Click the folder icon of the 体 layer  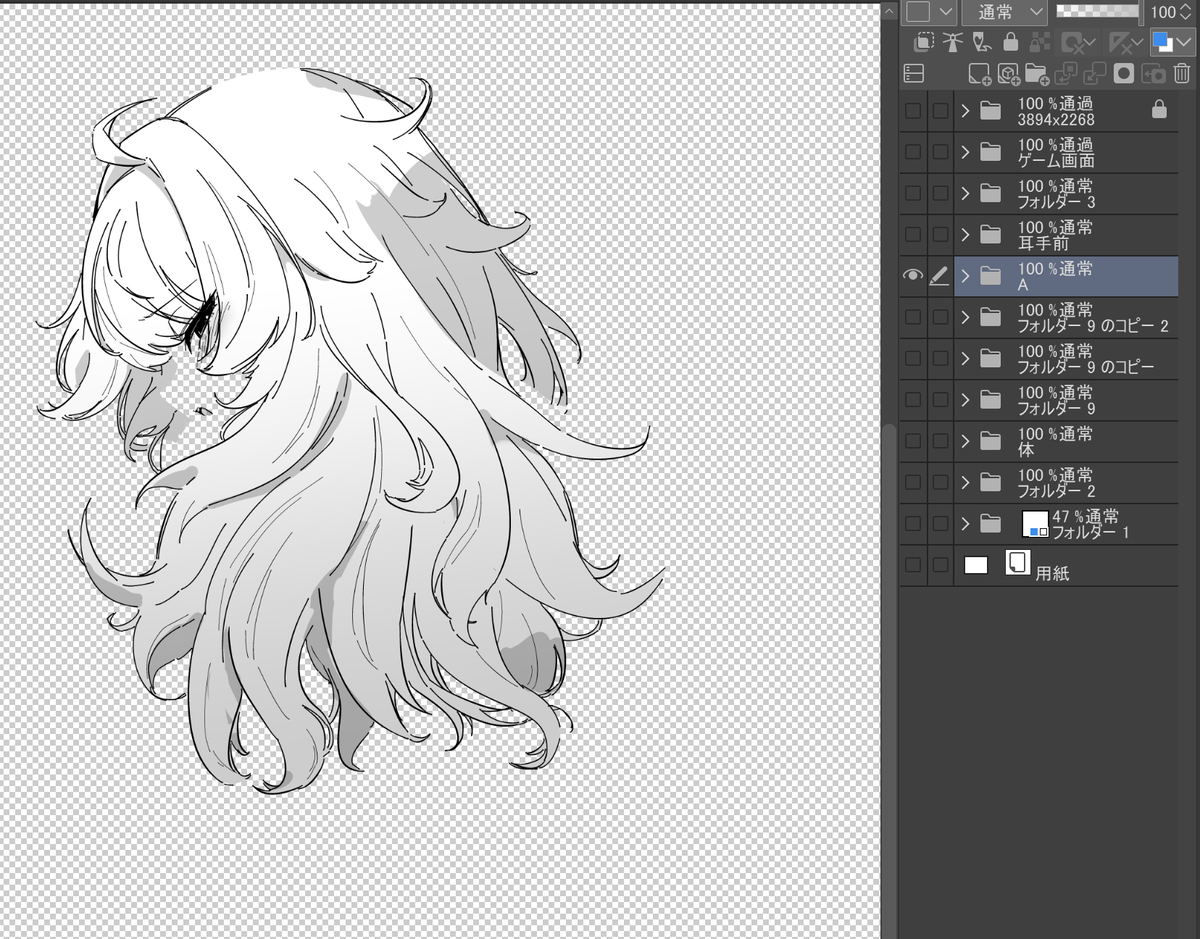point(990,441)
